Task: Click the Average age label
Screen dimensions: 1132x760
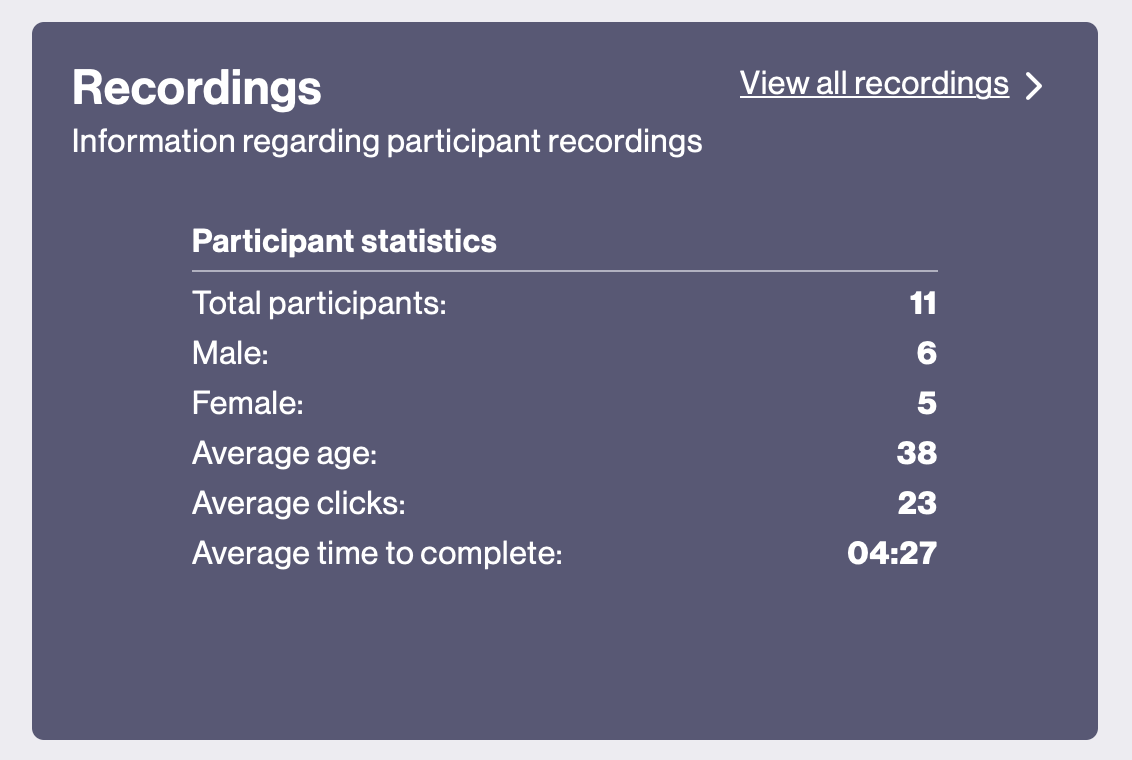Action: coord(284,454)
